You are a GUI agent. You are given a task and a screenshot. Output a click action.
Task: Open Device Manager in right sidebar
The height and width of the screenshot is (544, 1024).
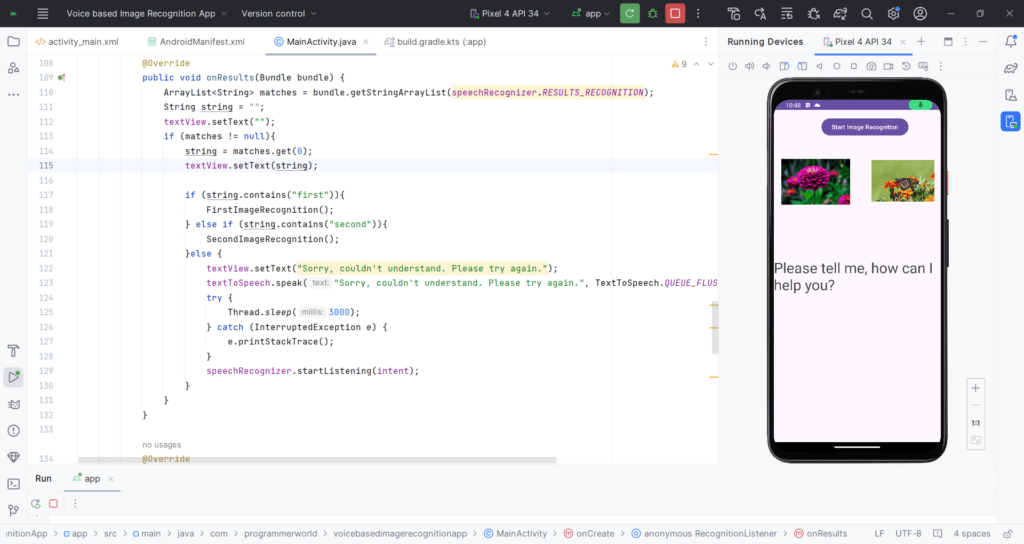[1010, 95]
